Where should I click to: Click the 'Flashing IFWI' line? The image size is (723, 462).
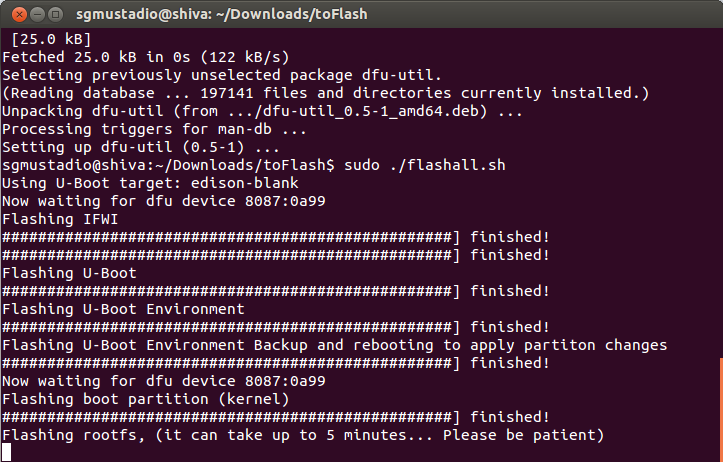tap(60, 219)
